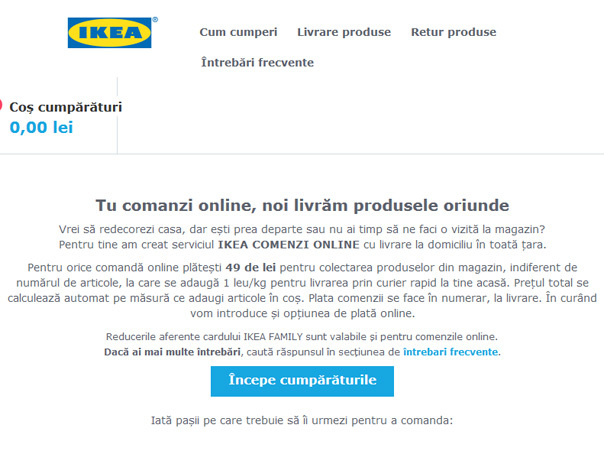Click the IKEA logo
This screenshot has width=604, height=454.
coord(109,33)
